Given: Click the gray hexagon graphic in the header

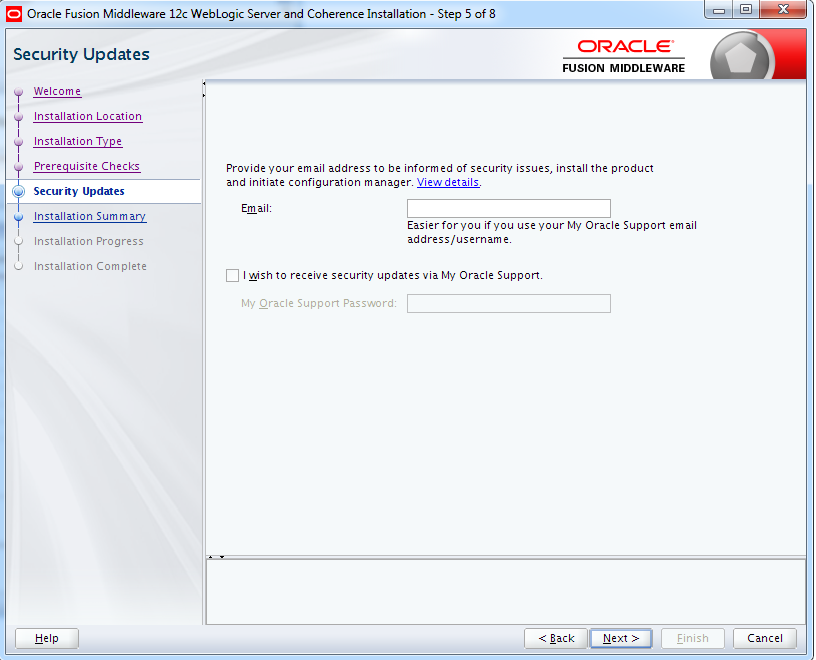Looking at the screenshot, I should [741, 54].
